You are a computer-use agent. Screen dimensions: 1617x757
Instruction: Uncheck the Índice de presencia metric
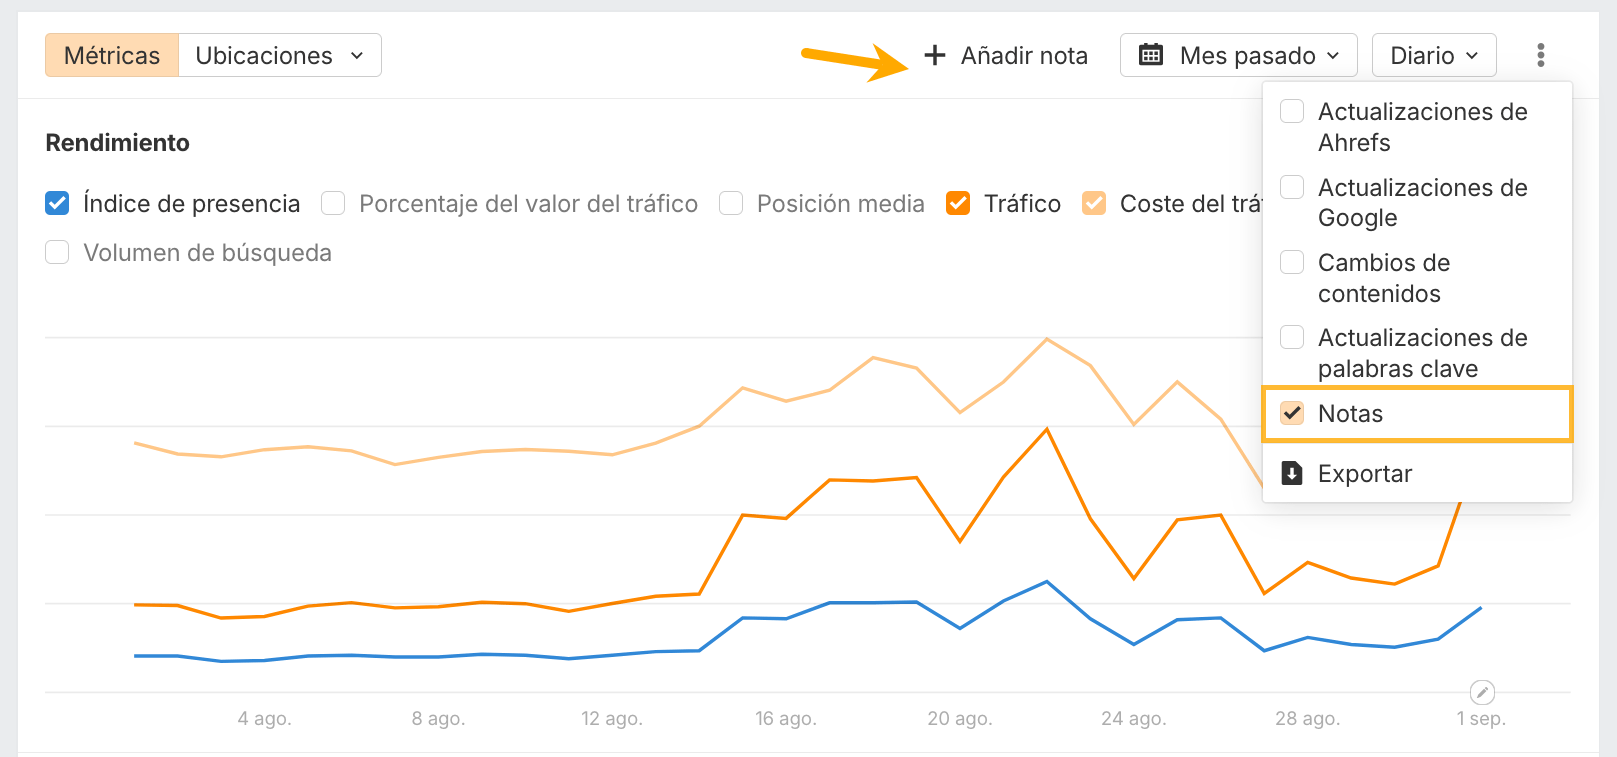[x=57, y=203]
